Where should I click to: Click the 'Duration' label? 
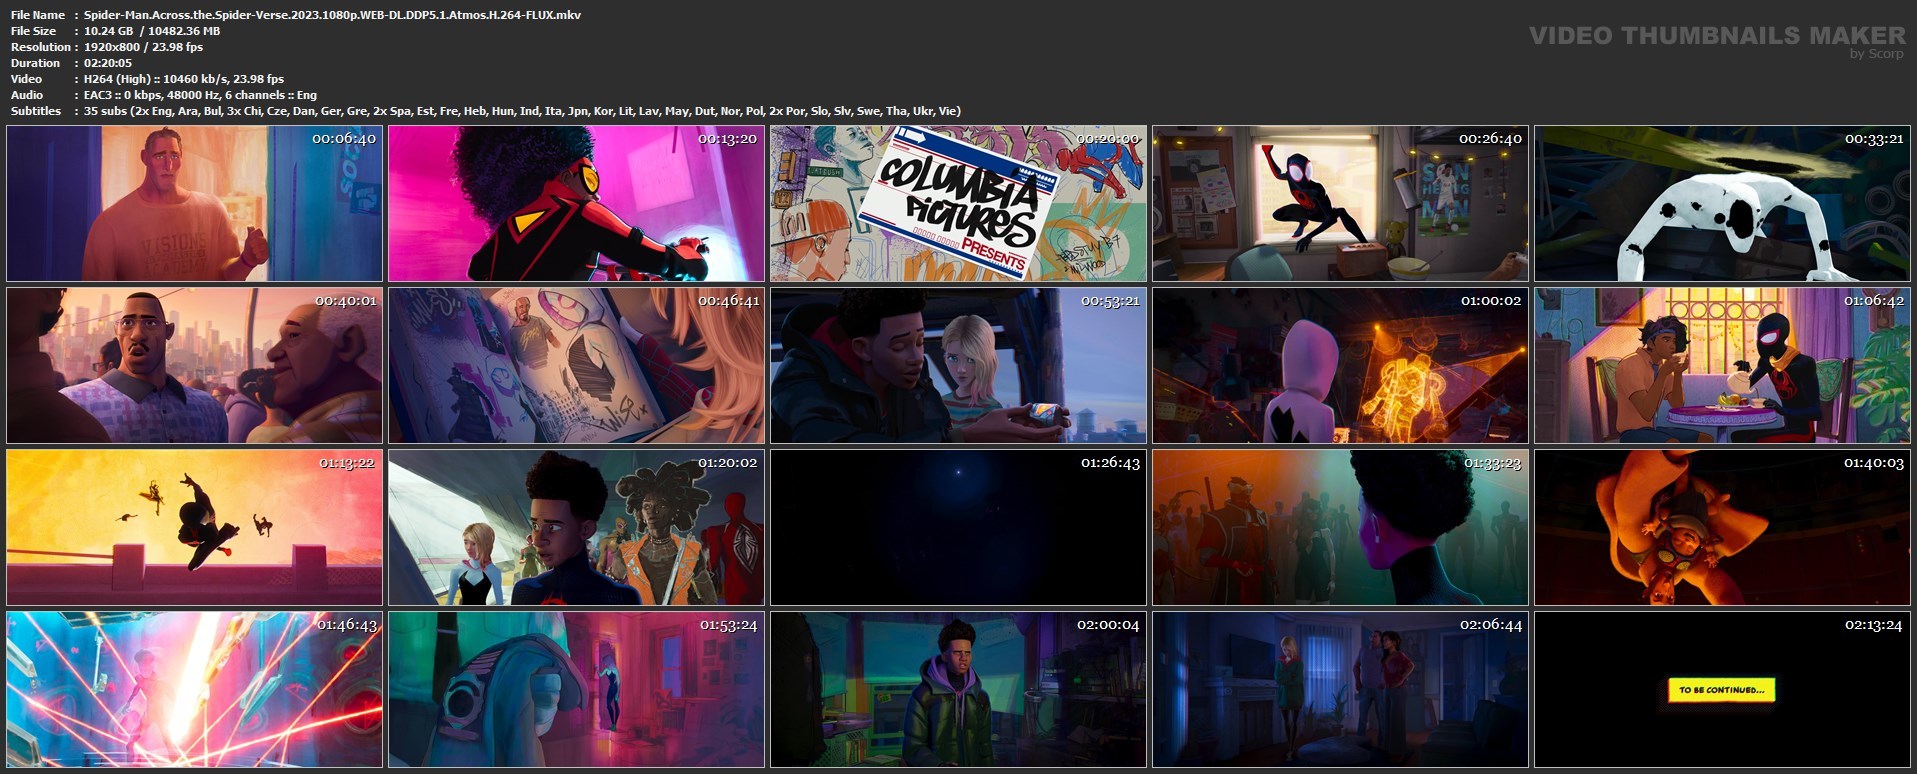[35, 63]
